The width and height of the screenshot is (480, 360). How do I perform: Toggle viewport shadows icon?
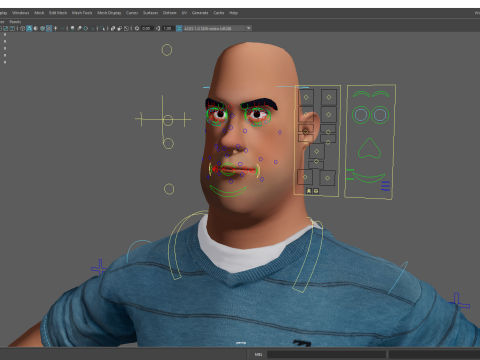click(62, 28)
